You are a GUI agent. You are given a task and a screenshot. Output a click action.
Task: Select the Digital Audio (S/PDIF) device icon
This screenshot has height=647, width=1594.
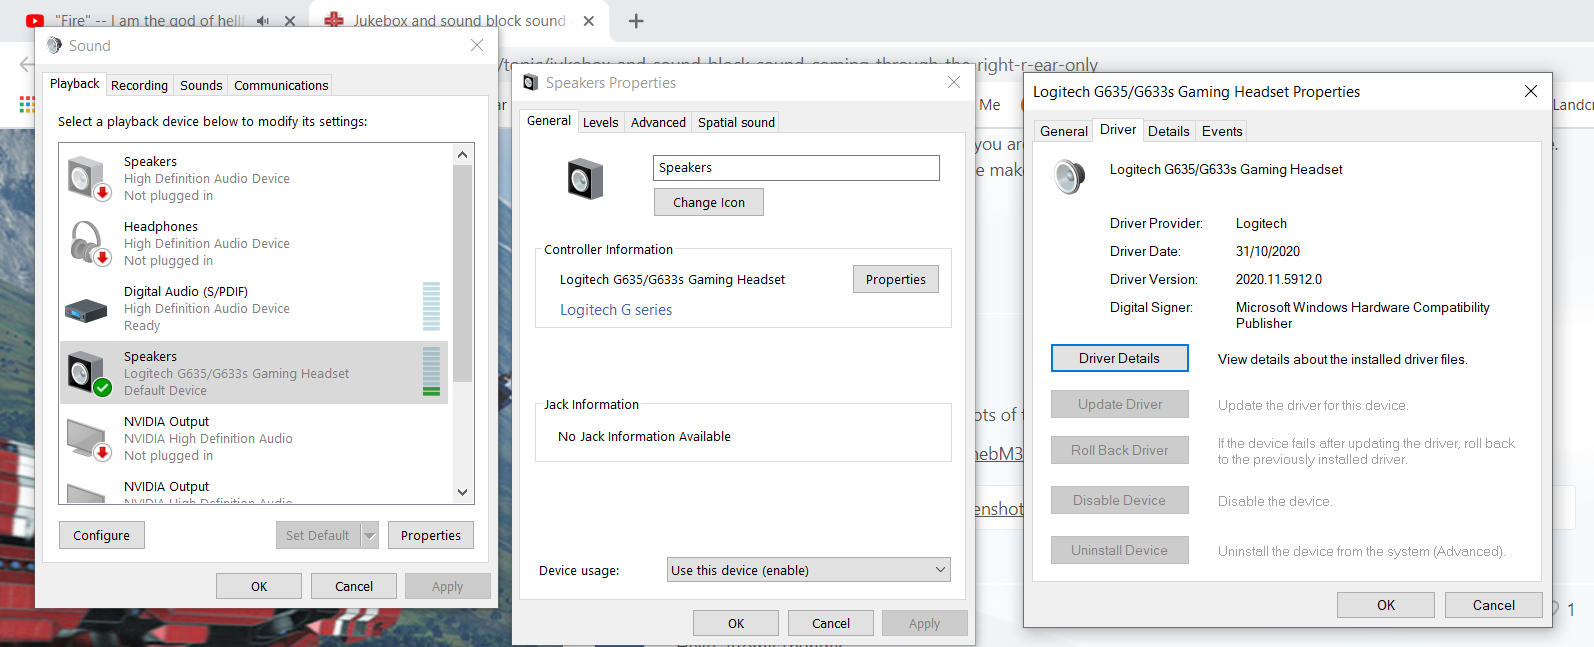point(86,310)
